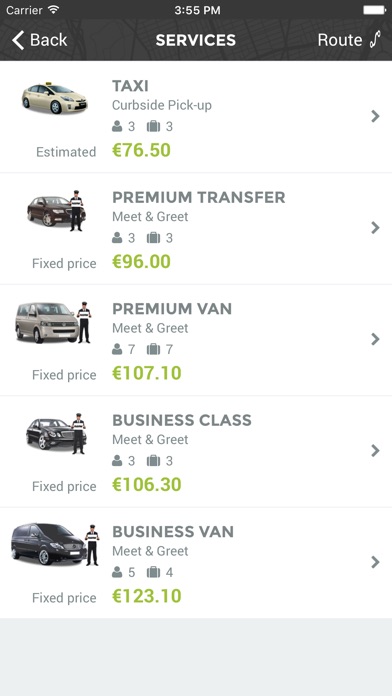The image size is (392, 696).
Task: Open the Route squiggle icon
Action: pyautogui.click(x=375, y=40)
